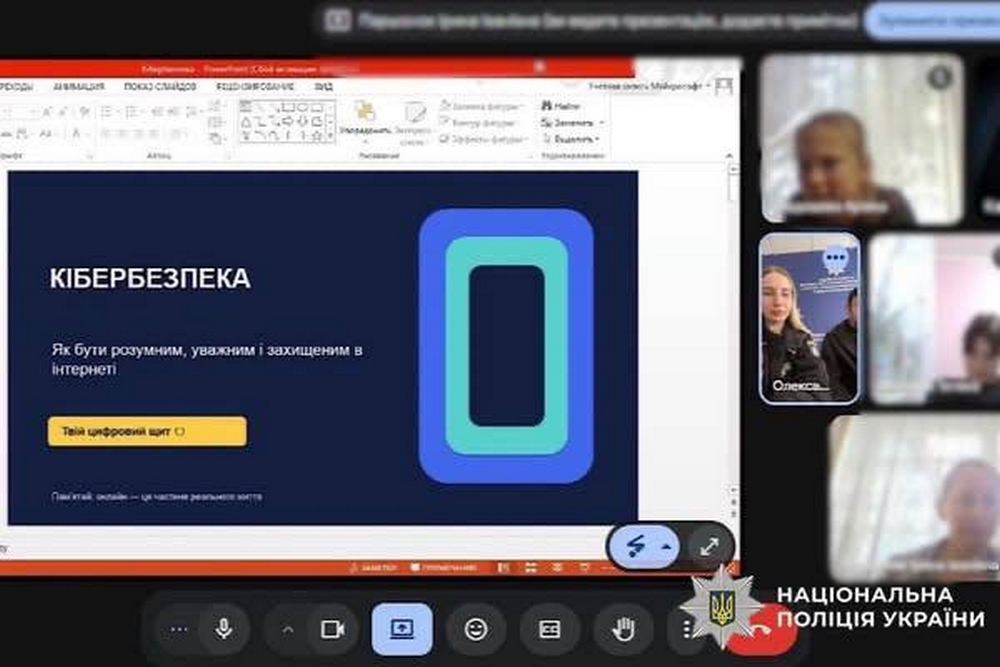Start slideshow from the status bar icon

click(584, 568)
